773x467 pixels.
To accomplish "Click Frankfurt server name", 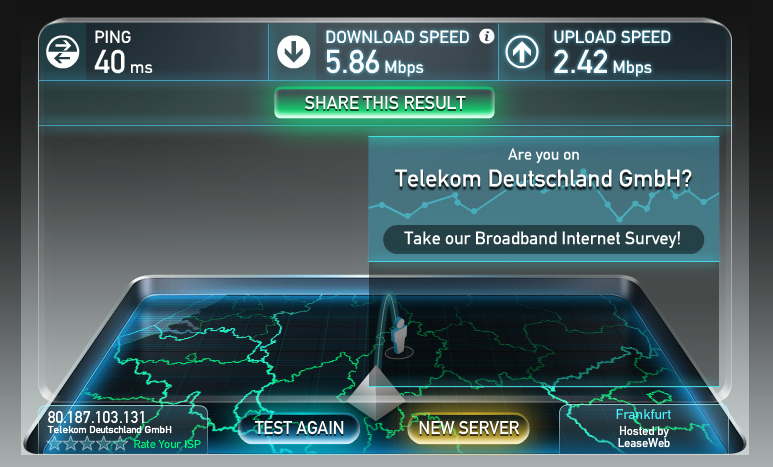I will tap(643, 414).
